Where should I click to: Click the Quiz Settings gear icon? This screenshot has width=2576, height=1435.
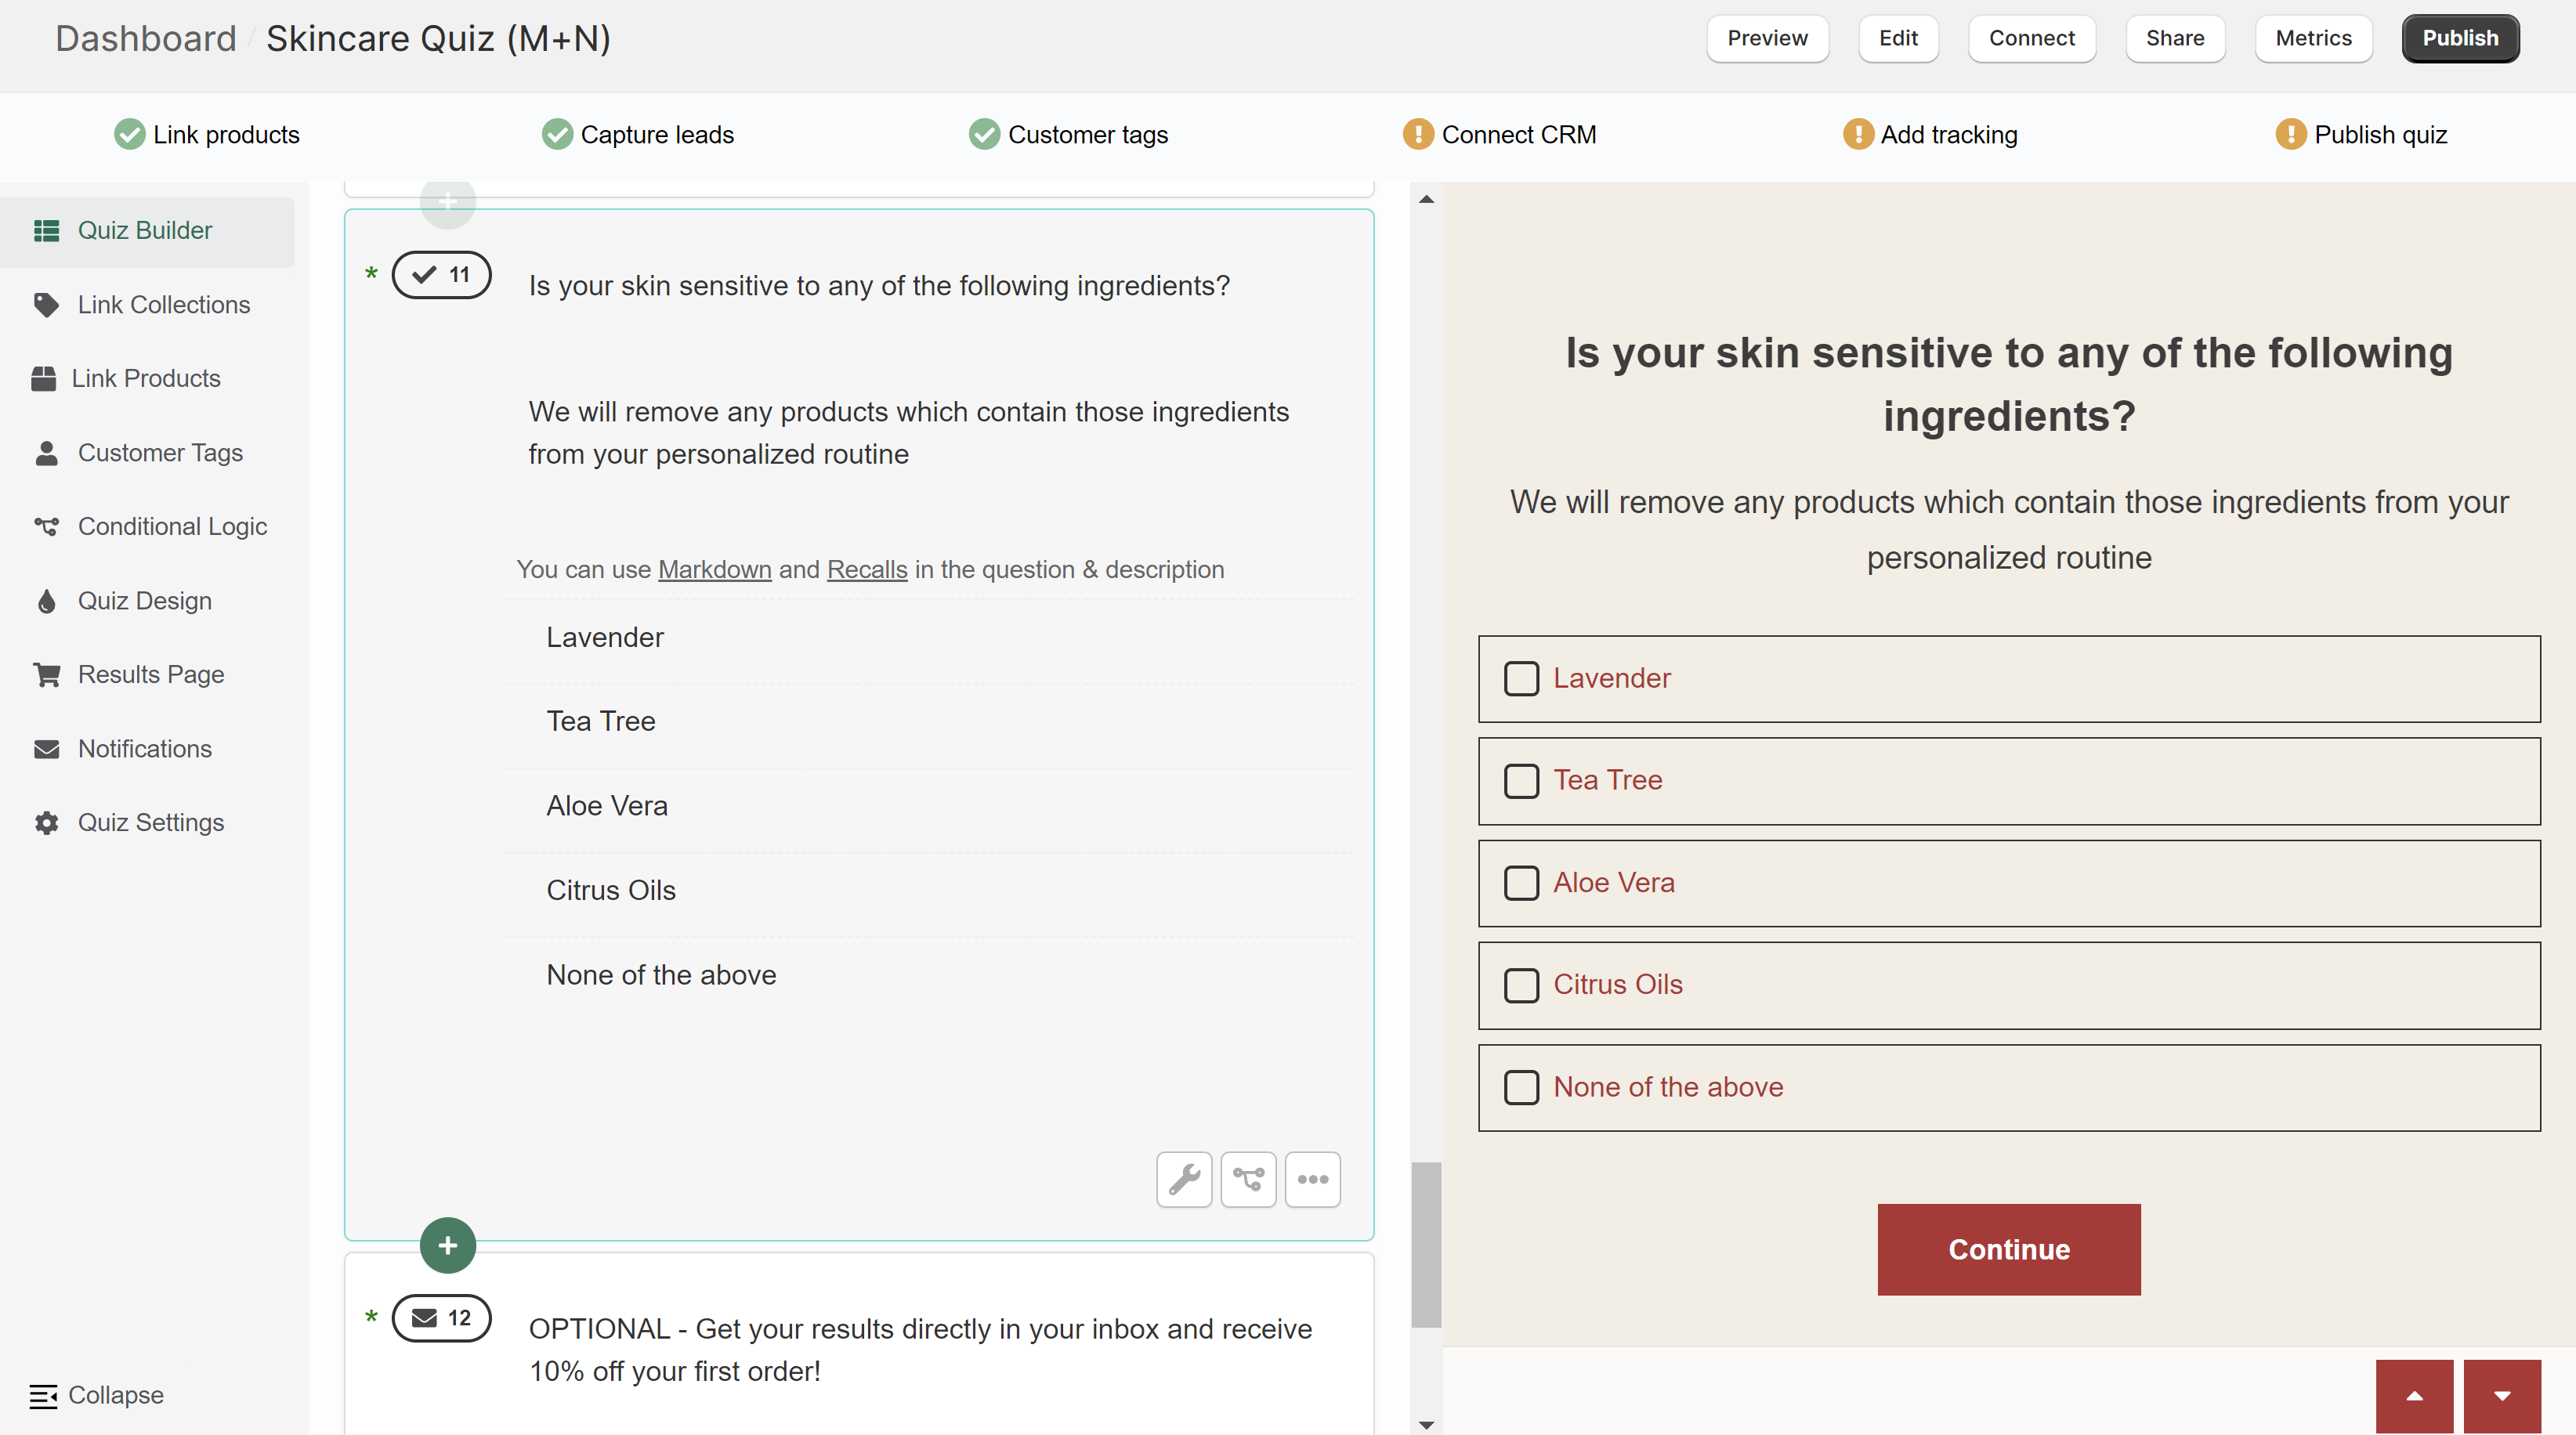click(x=46, y=823)
